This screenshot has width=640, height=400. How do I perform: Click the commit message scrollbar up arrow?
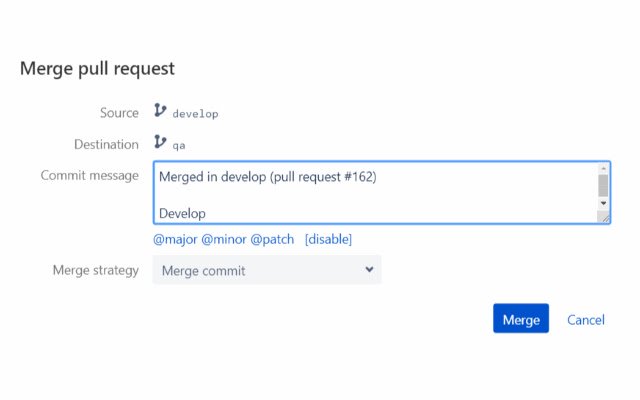603,168
